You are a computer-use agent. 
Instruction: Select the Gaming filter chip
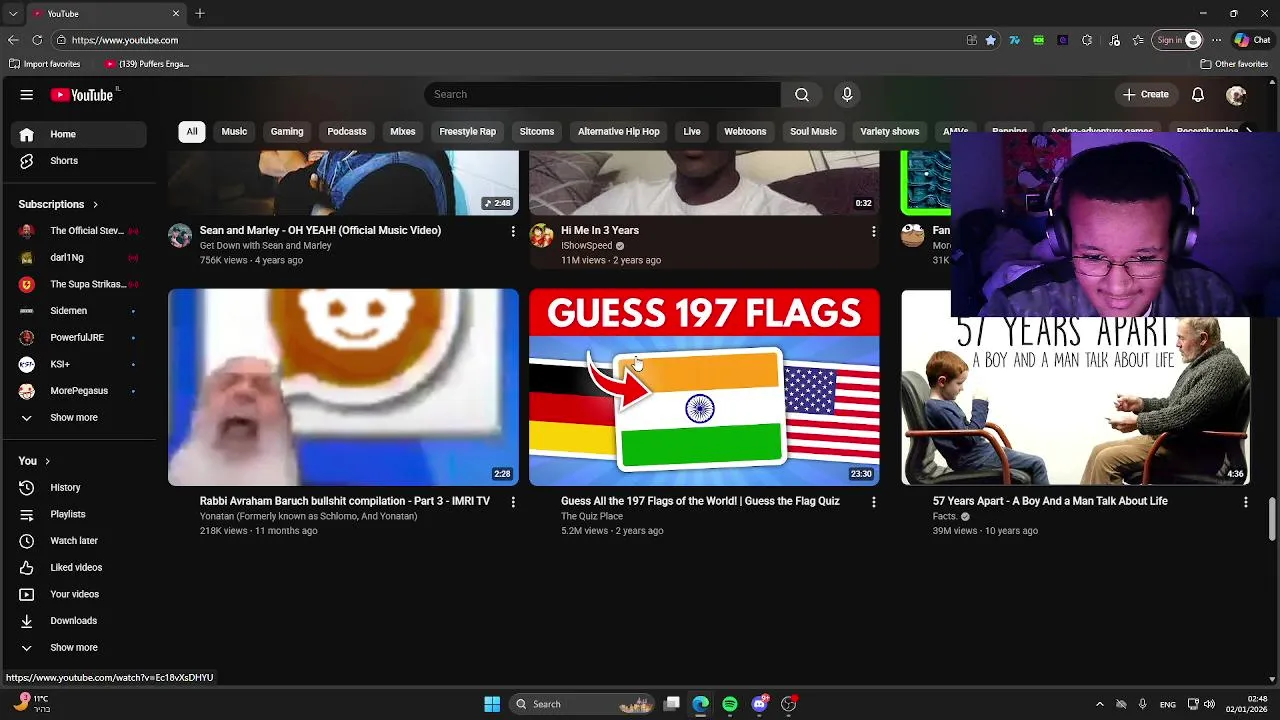pos(287,131)
